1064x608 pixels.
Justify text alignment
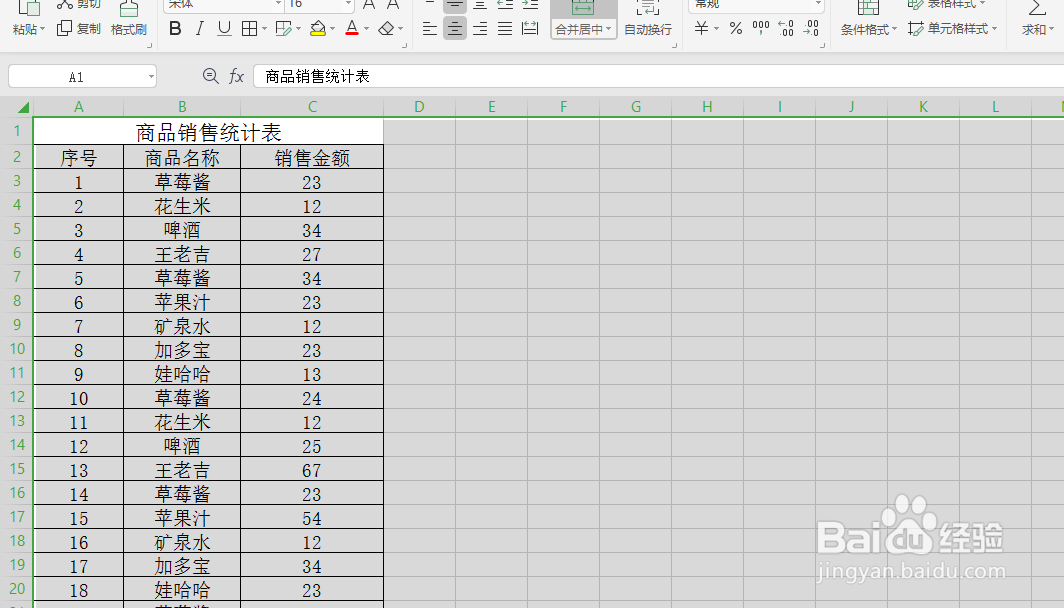click(505, 28)
